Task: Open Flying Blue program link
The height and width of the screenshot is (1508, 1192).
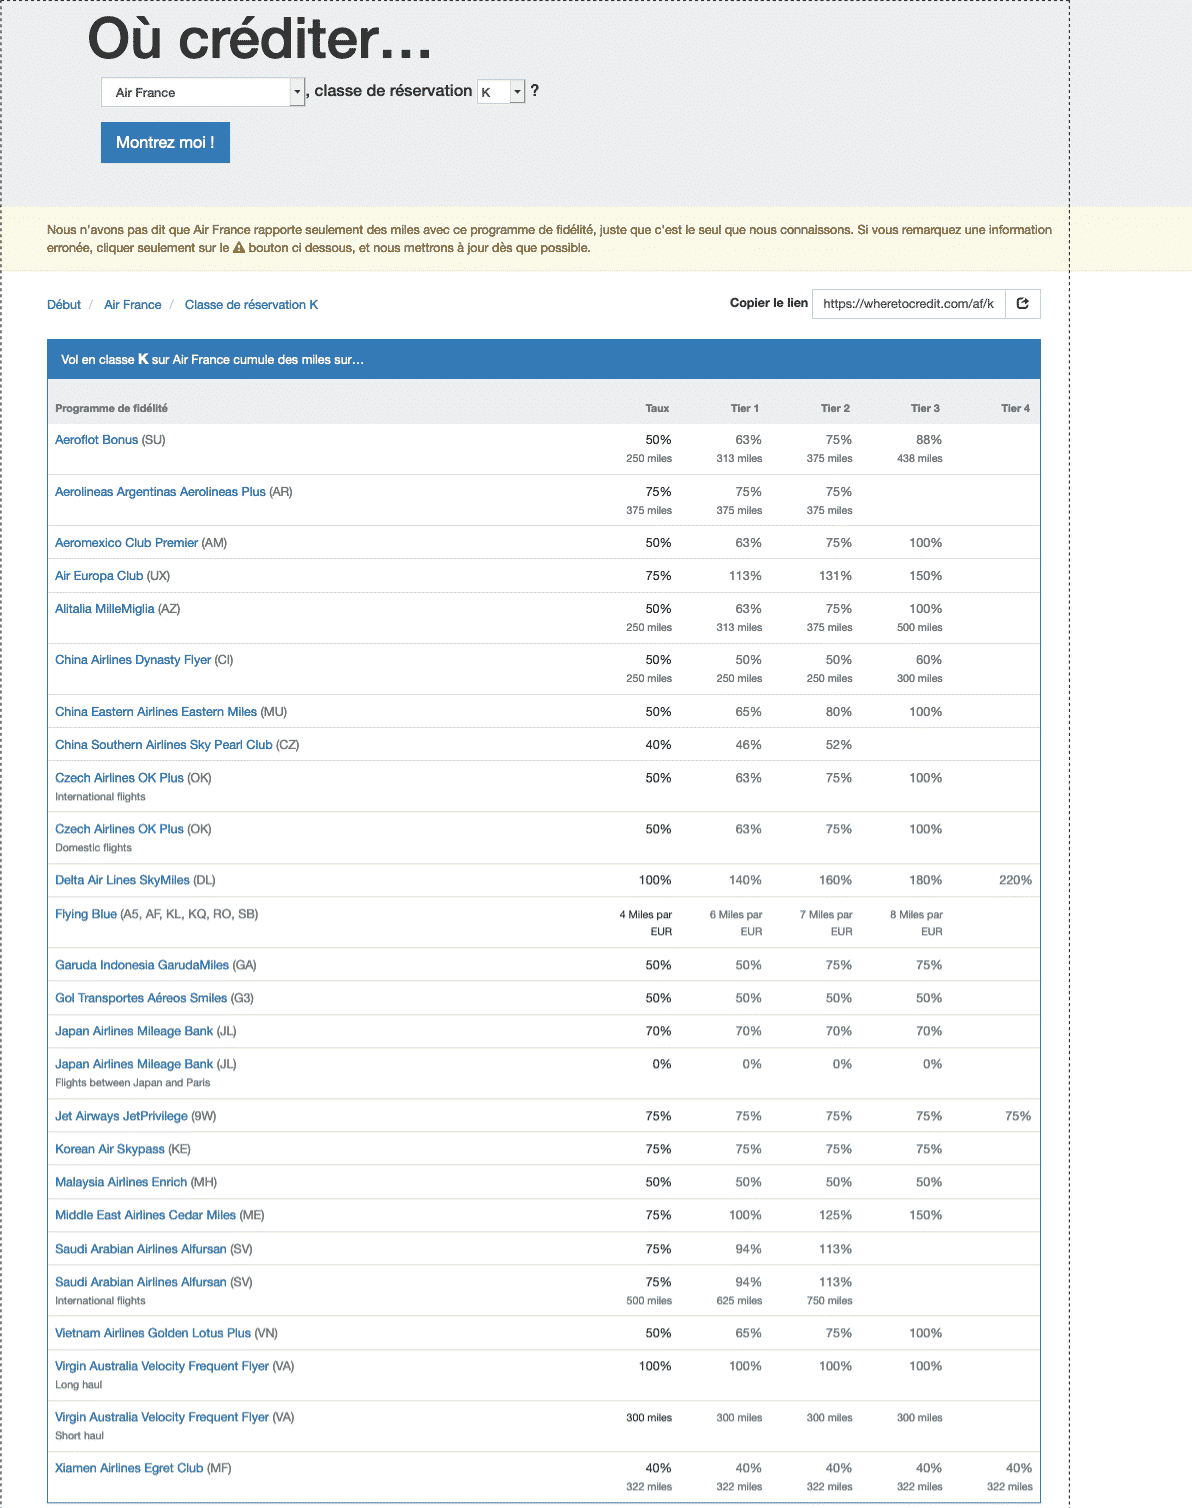Action: pyautogui.click(x=86, y=914)
